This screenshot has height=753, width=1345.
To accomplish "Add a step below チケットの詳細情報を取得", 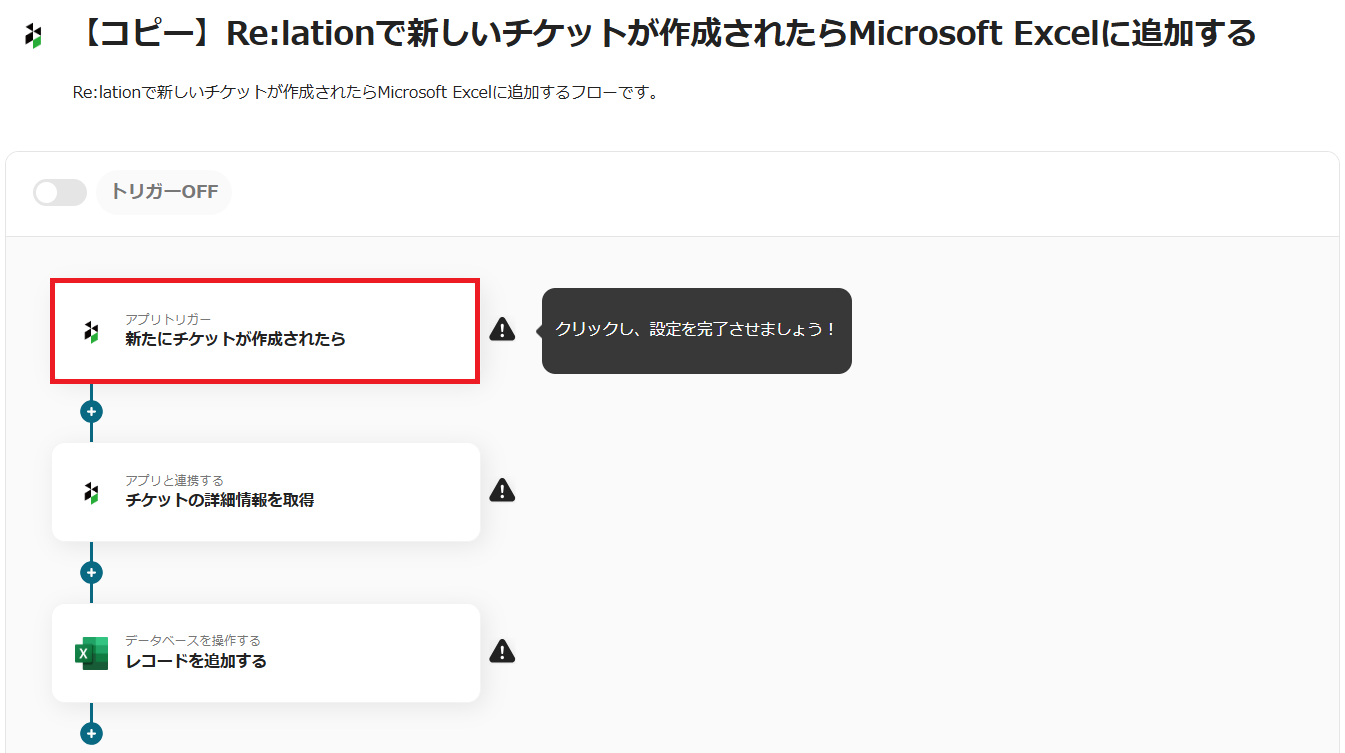I will [x=91, y=572].
